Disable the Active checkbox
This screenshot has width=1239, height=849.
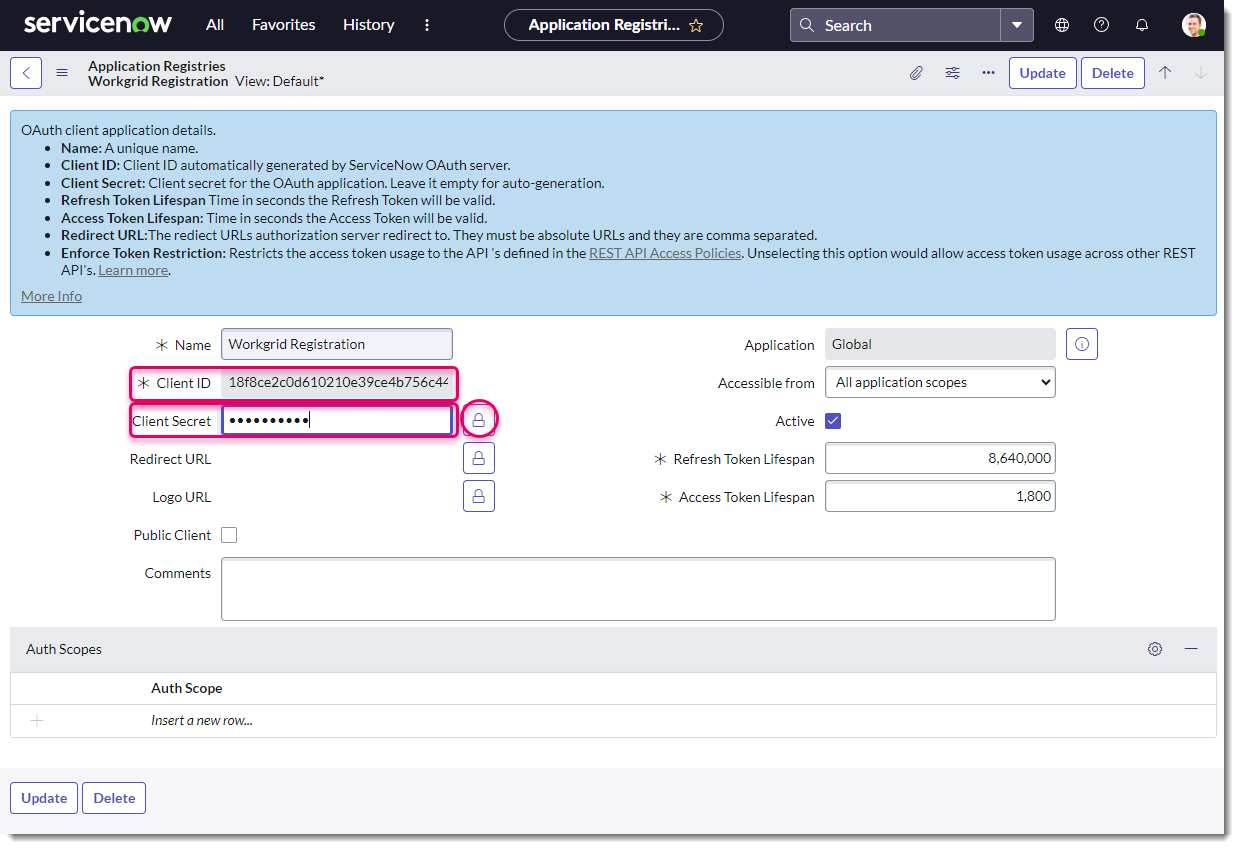pyautogui.click(x=833, y=421)
